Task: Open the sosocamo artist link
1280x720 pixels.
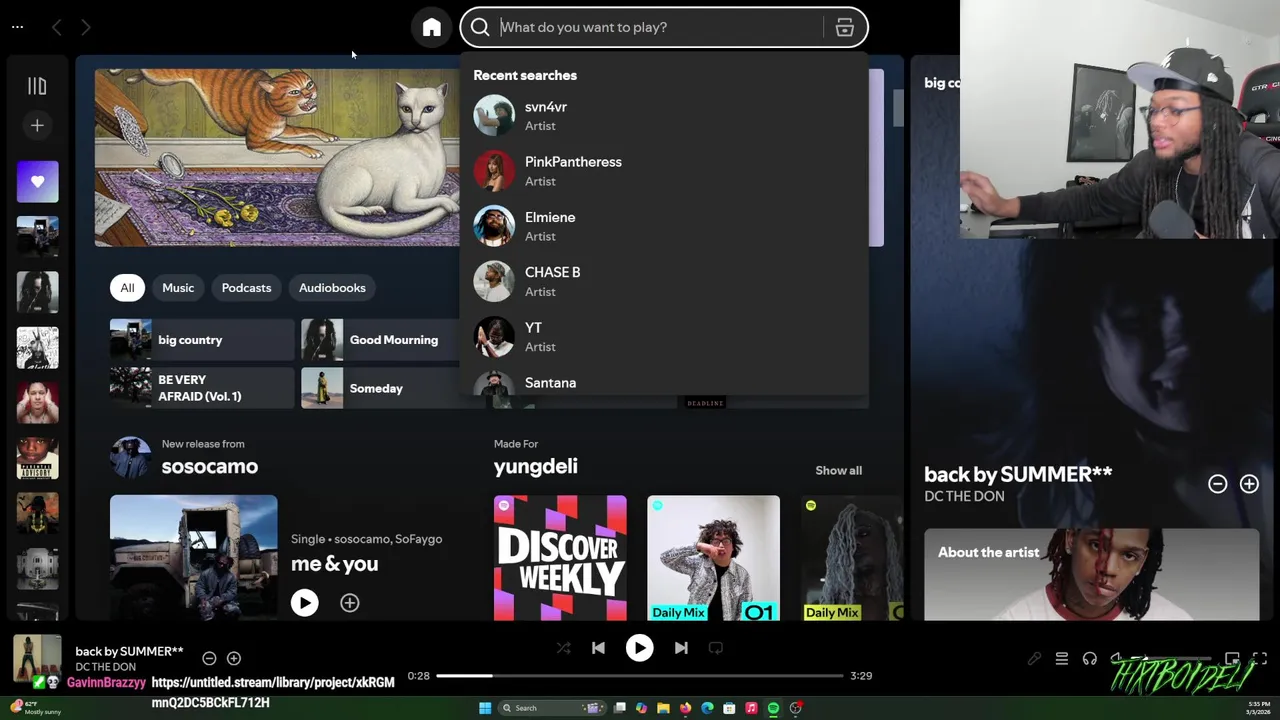Action: click(x=210, y=467)
